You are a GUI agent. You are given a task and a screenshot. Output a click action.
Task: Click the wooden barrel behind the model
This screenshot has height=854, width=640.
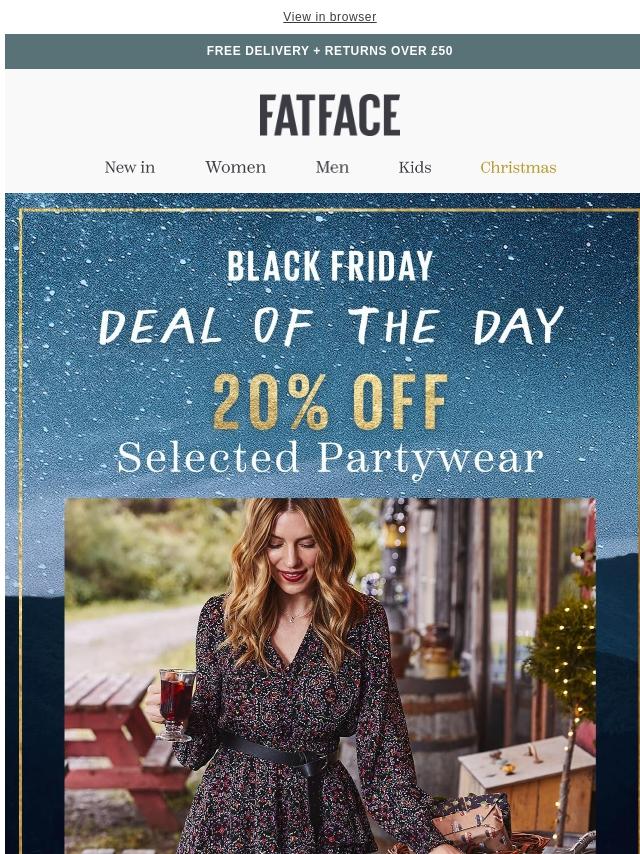(x=438, y=722)
